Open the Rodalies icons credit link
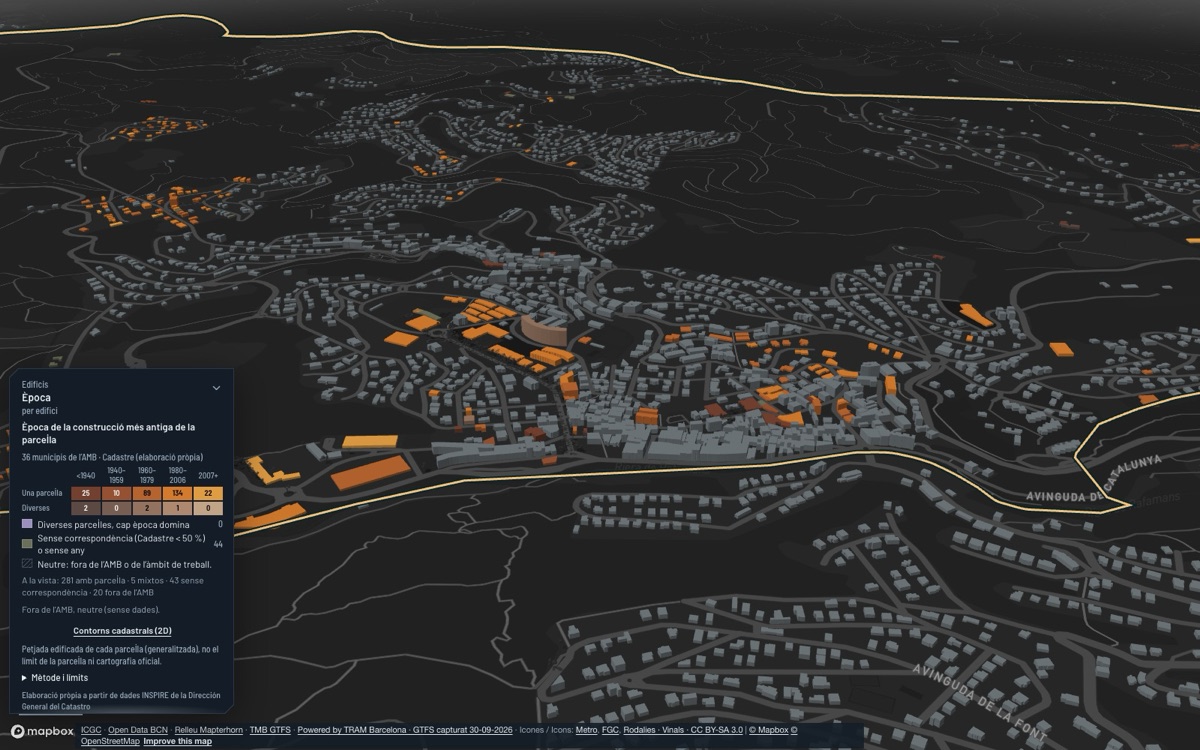 639,730
